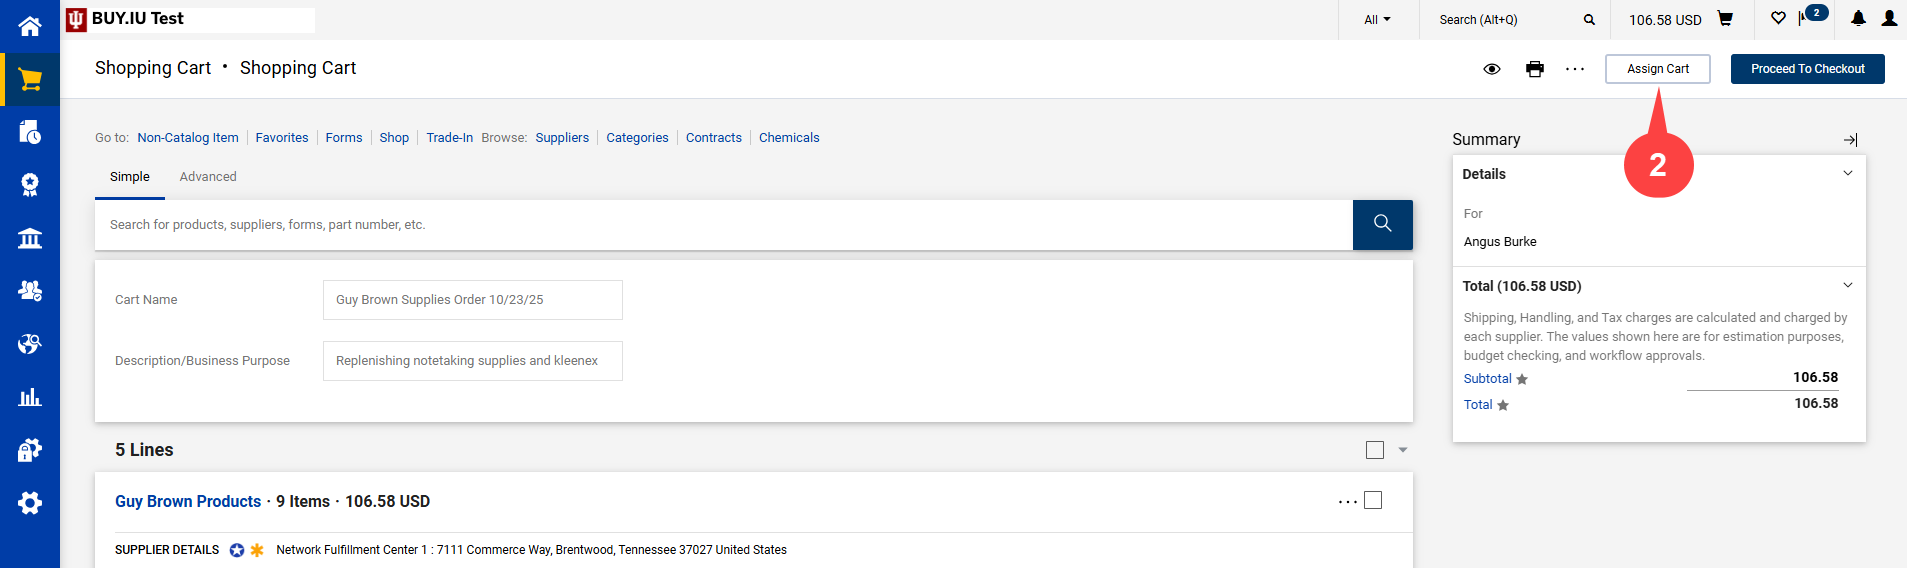Open the All search filter dropdown
The height and width of the screenshot is (568, 1907).
point(1377,19)
